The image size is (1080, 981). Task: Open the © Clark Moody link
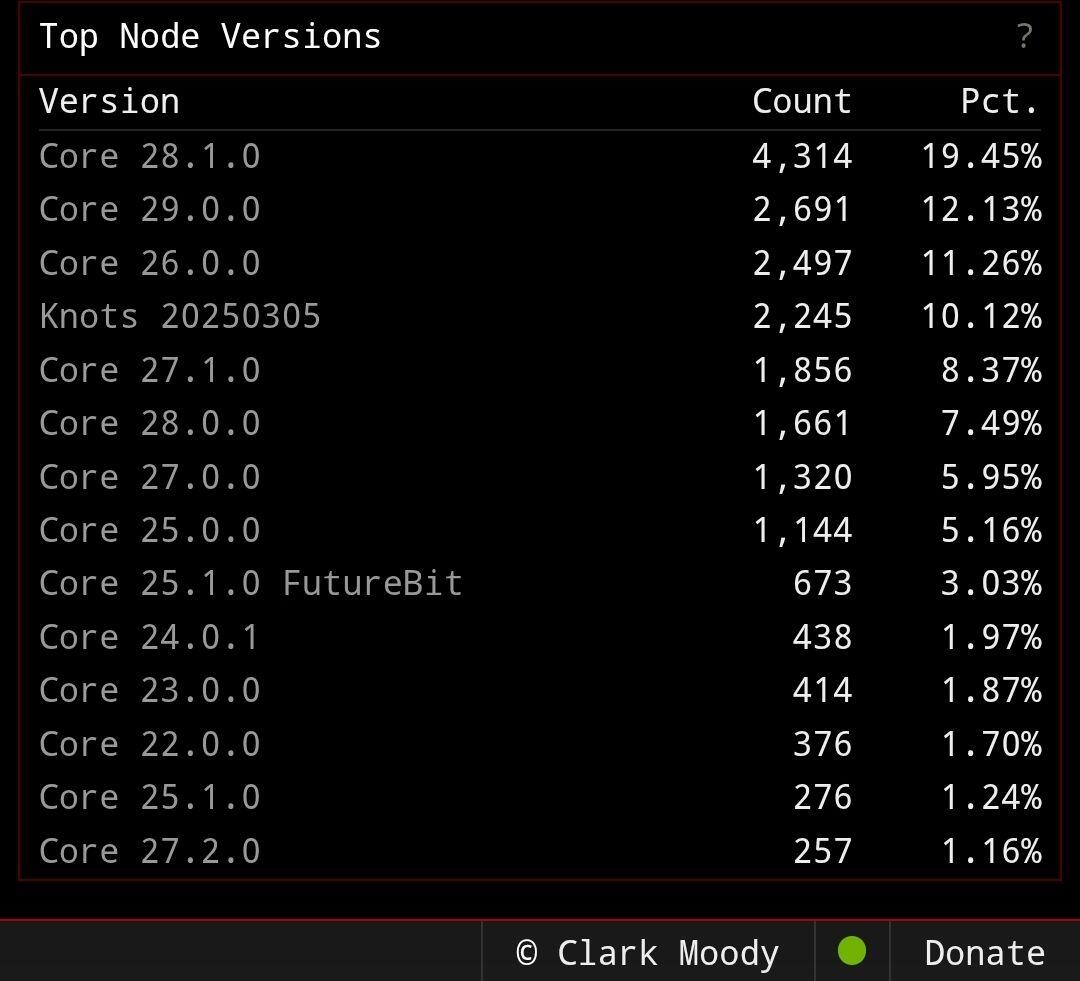point(647,953)
